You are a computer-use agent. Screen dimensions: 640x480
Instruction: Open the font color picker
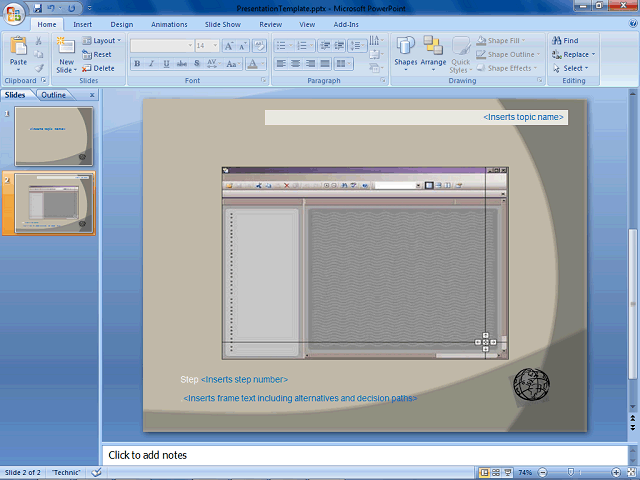(x=257, y=64)
